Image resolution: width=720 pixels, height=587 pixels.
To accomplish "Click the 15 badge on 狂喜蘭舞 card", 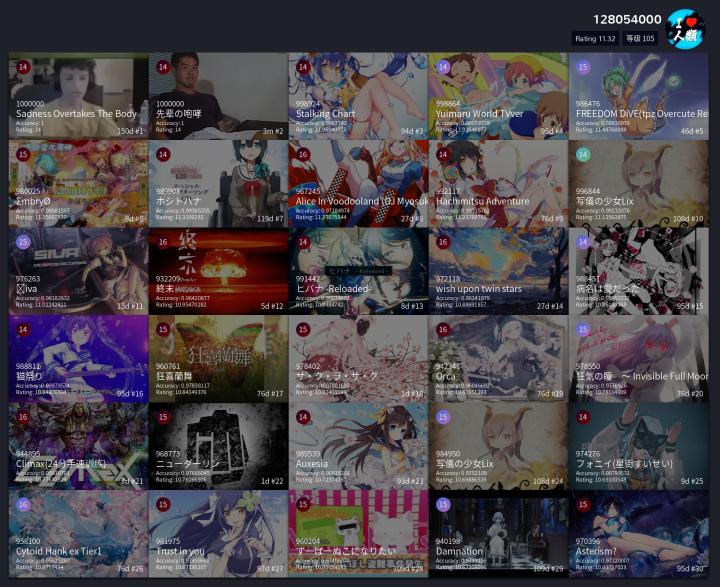I will coord(163,329).
